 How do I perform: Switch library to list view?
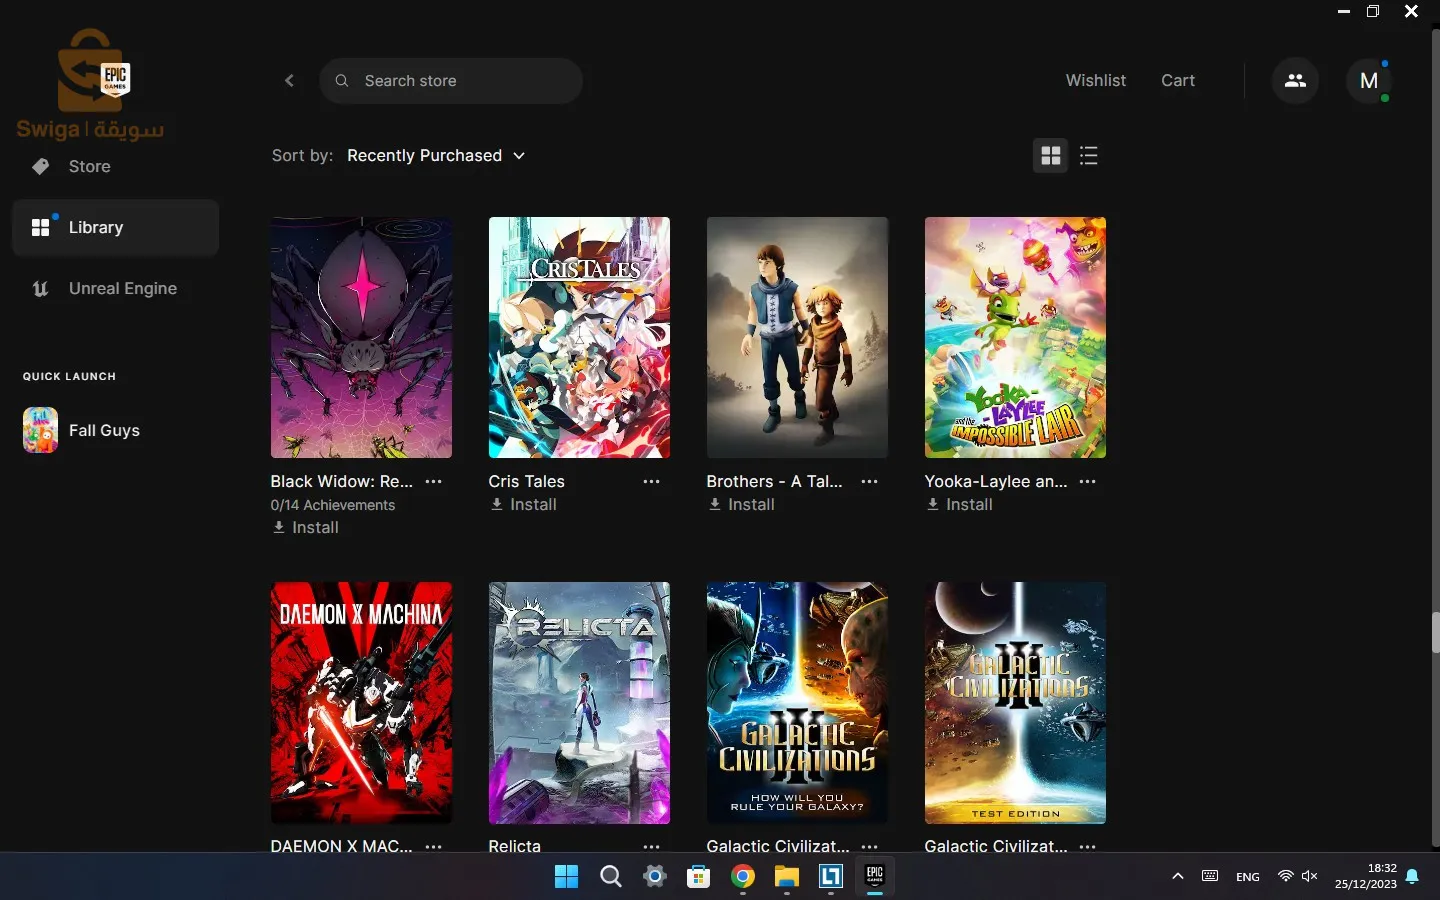pyautogui.click(x=1089, y=156)
